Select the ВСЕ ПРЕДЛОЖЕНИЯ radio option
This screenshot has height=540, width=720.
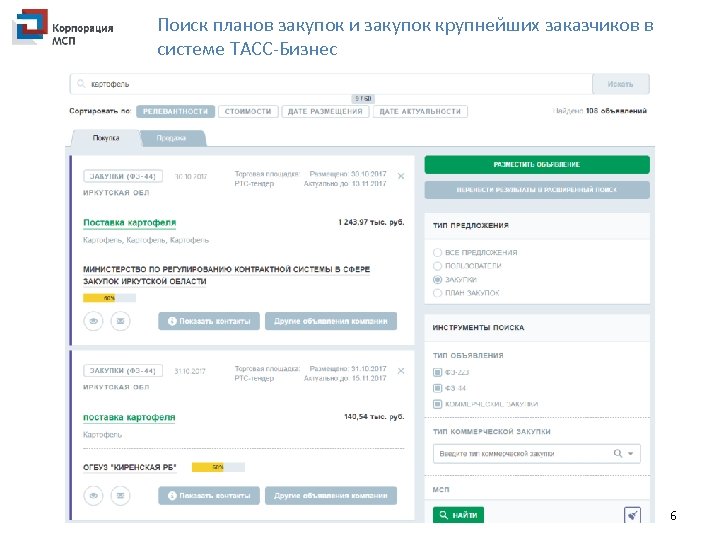pyautogui.click(x=437, y=253)
